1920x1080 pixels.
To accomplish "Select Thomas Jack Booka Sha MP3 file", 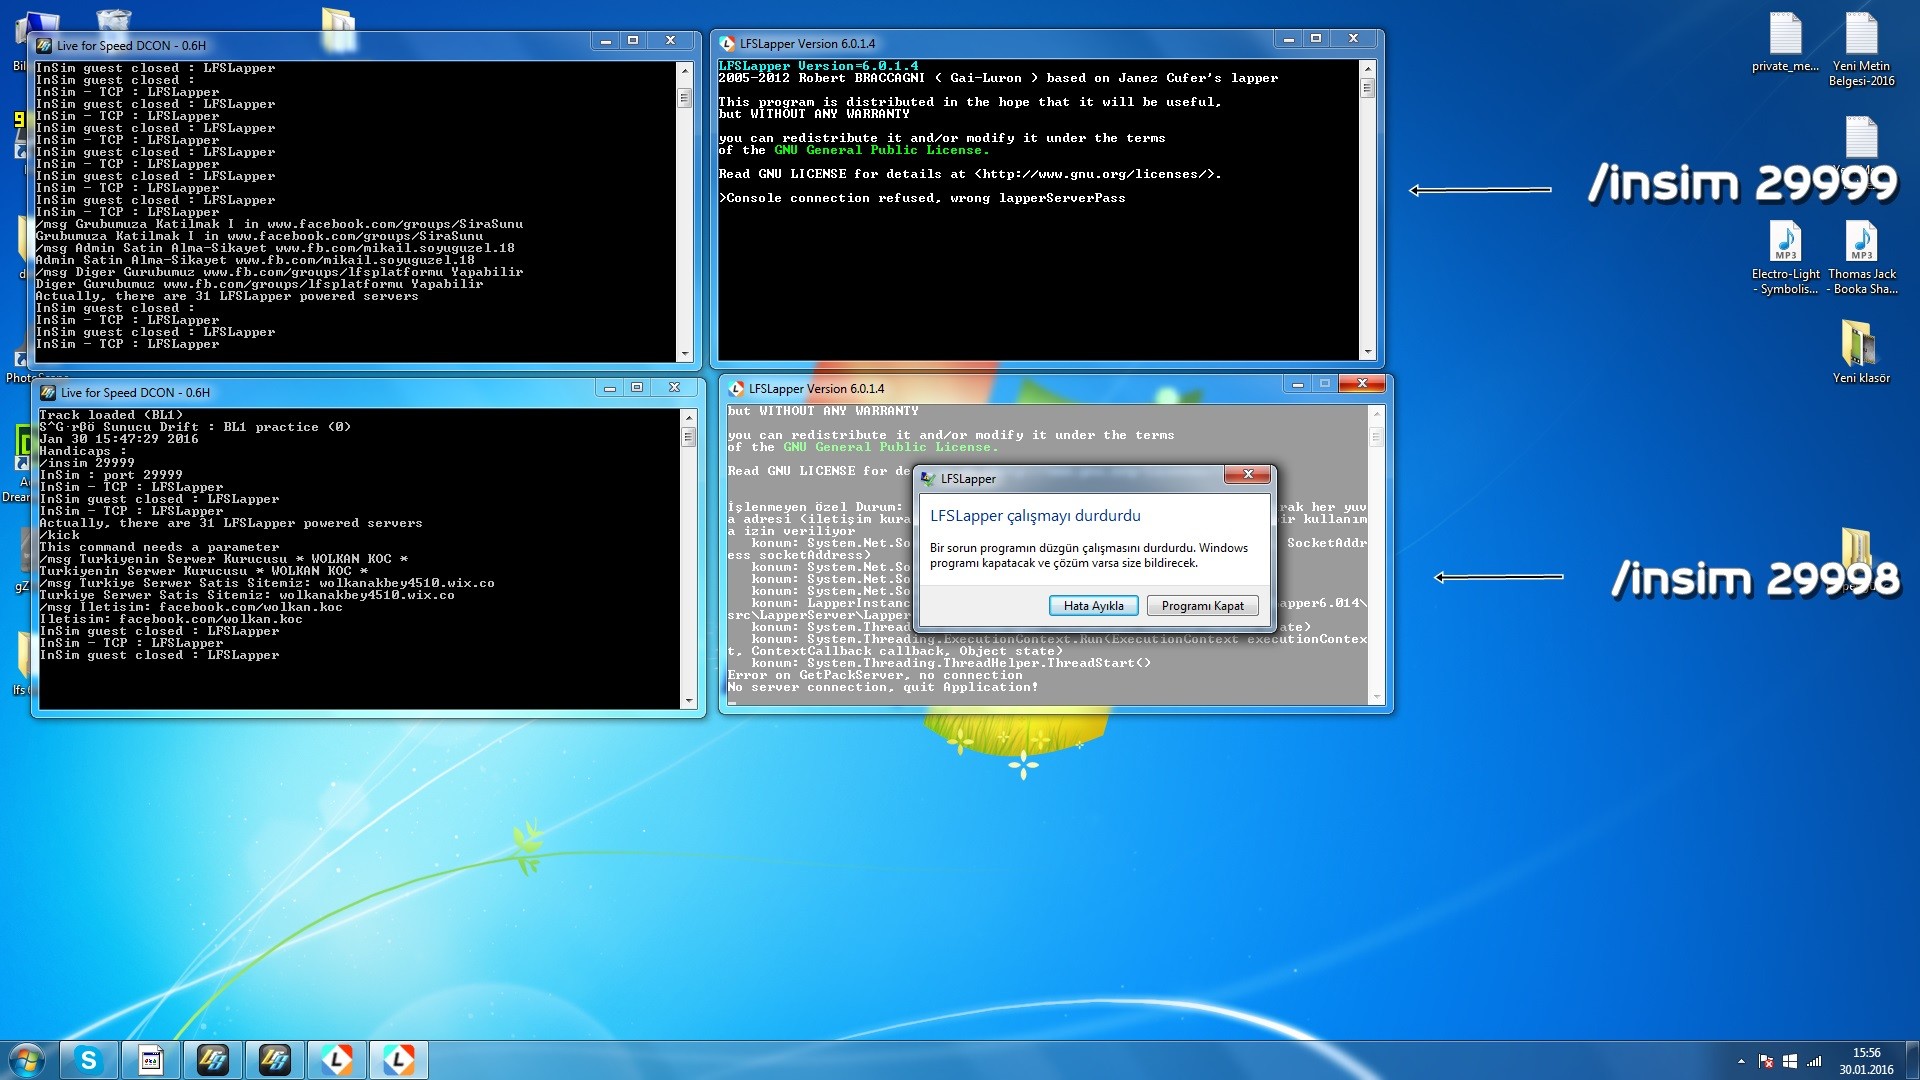I will (x=1861, y=257).
